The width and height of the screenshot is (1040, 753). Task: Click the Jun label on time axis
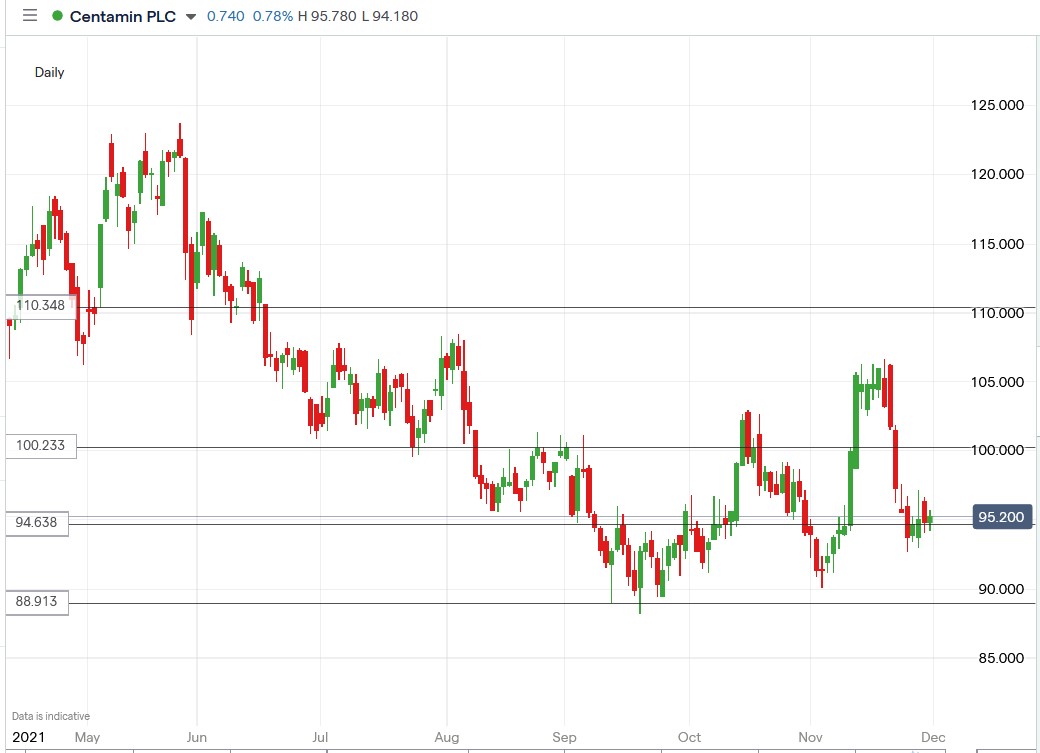pyautogui.click(x=196, y=737)
